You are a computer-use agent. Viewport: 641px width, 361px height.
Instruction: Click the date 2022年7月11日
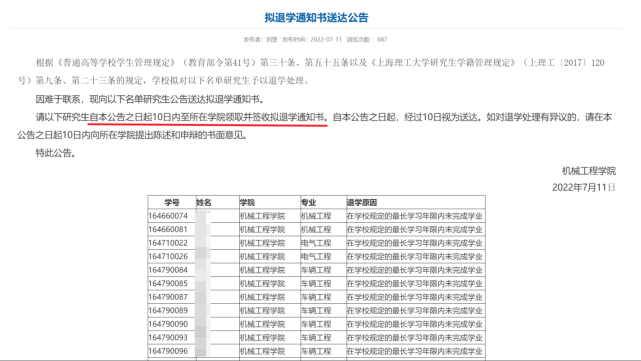pyautogui.click(x=584, y=187)
